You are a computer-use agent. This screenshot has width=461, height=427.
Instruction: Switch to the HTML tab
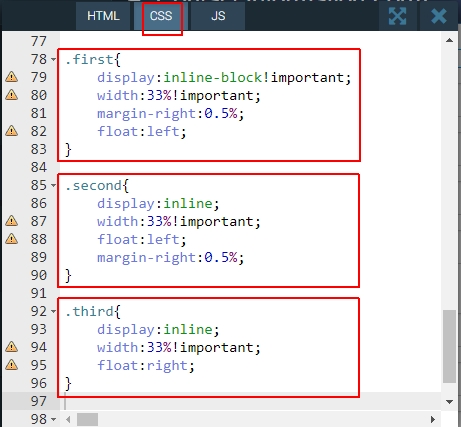103,16
